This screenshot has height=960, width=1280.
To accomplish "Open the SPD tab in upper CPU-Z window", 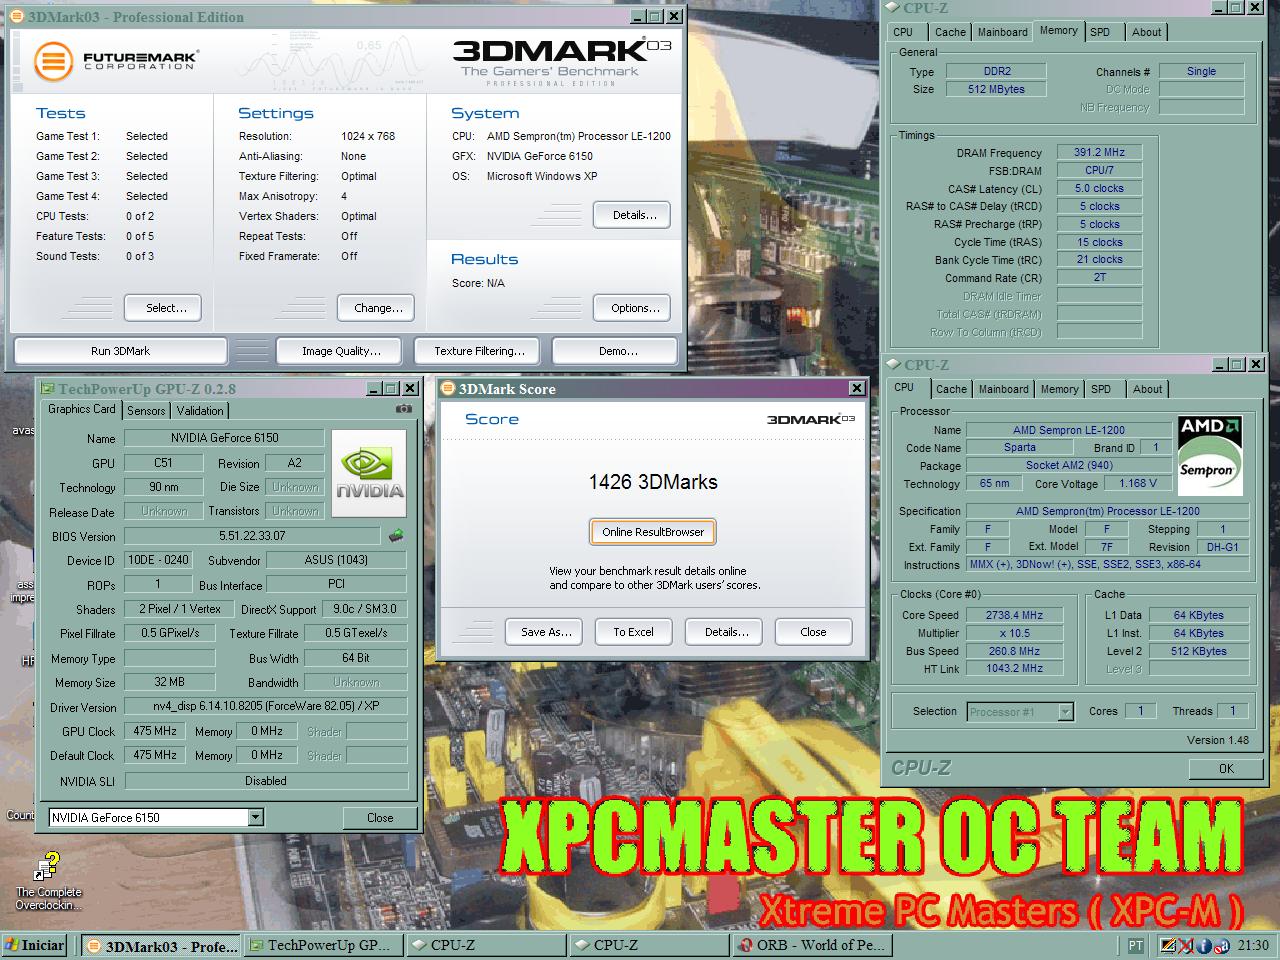I will [1100, 32].
